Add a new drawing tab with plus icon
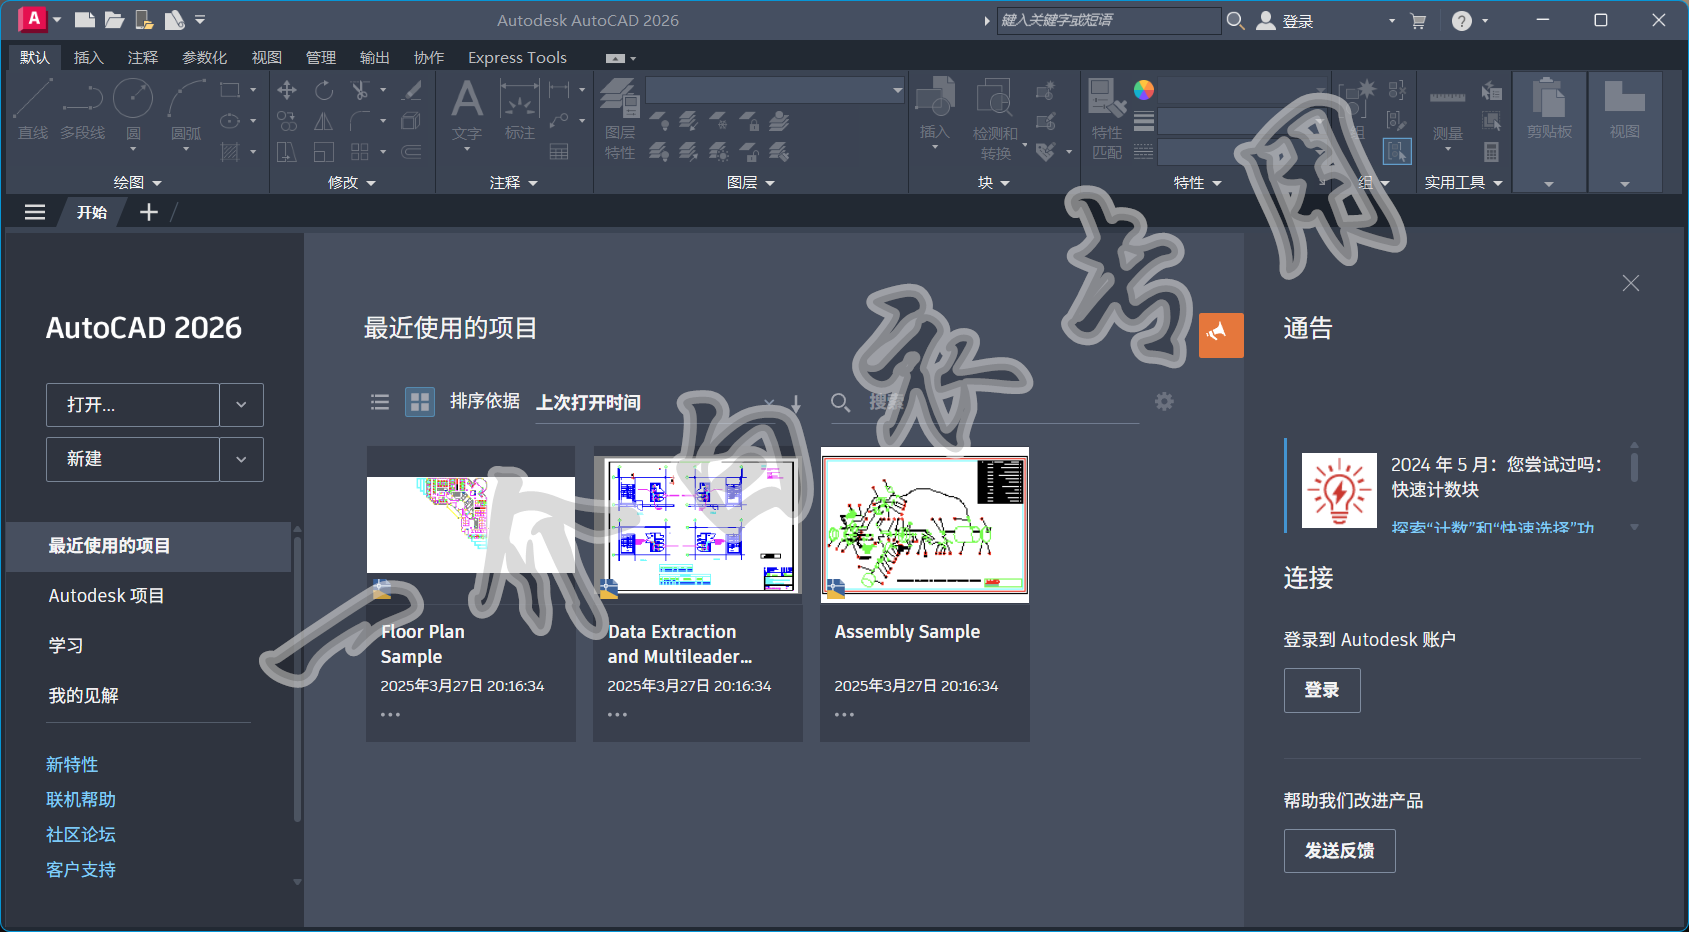 [149, 212]
